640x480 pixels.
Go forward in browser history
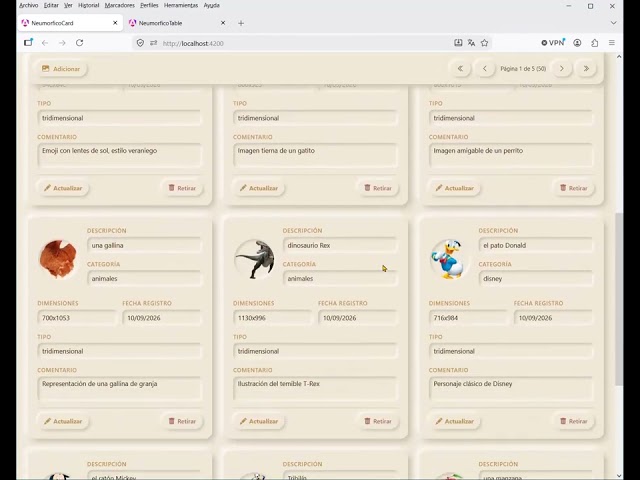point(62,43)
